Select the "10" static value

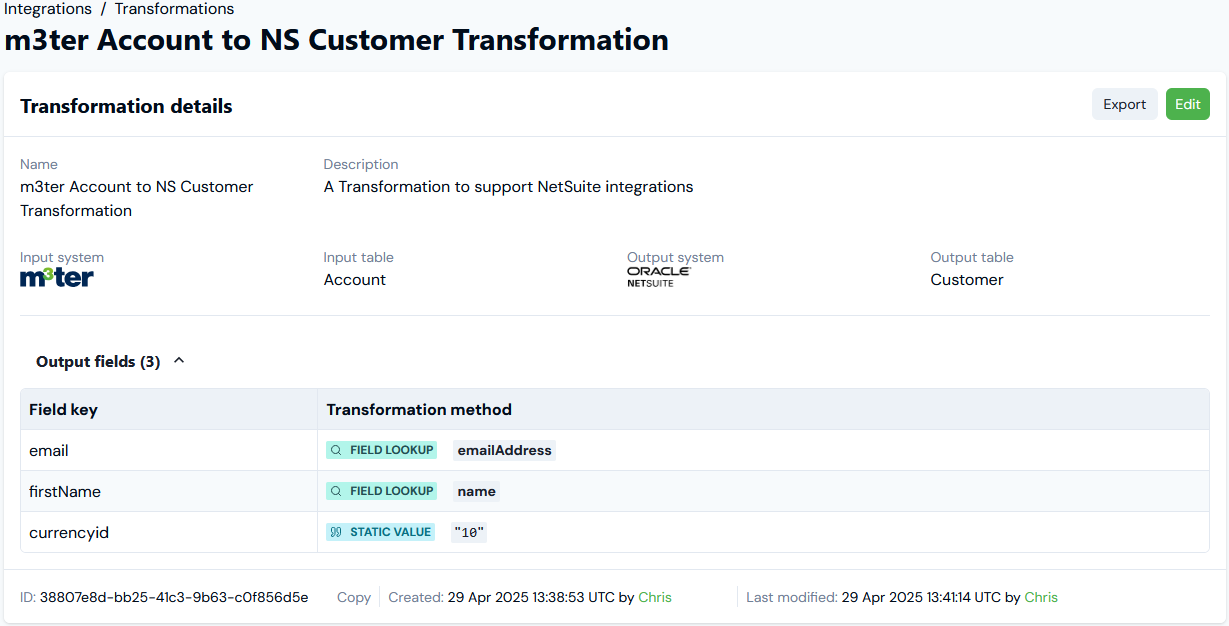[x=469, y=532]
